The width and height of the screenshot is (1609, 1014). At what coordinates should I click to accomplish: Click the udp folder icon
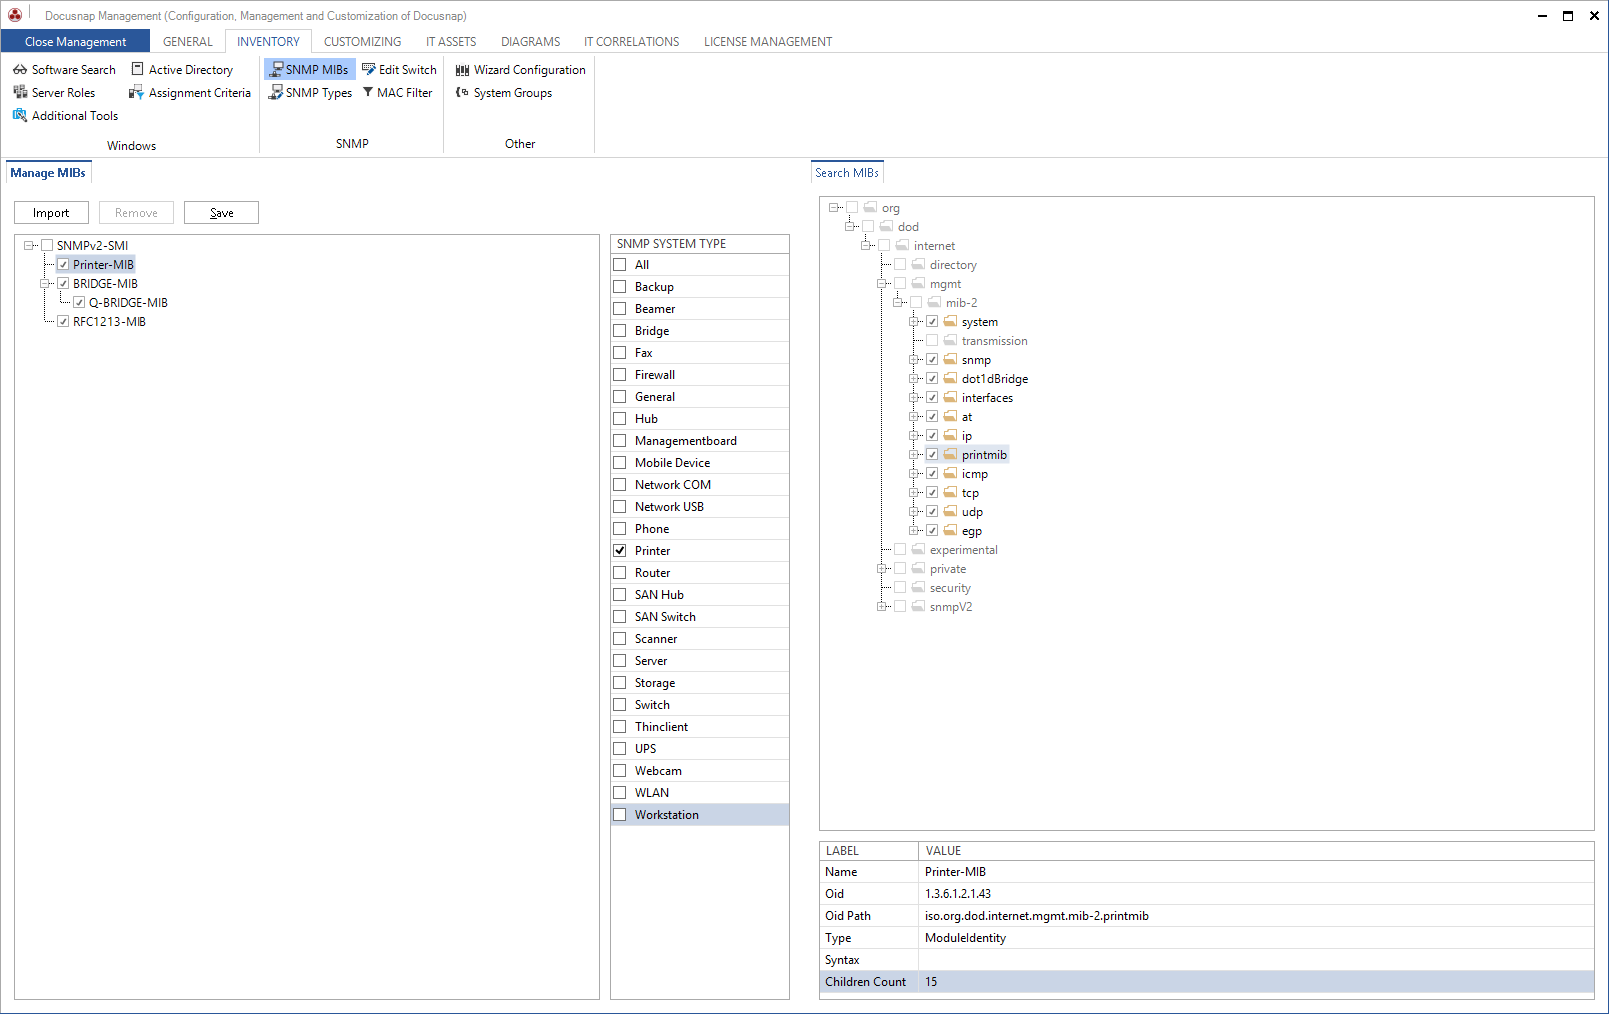point(950,511)
